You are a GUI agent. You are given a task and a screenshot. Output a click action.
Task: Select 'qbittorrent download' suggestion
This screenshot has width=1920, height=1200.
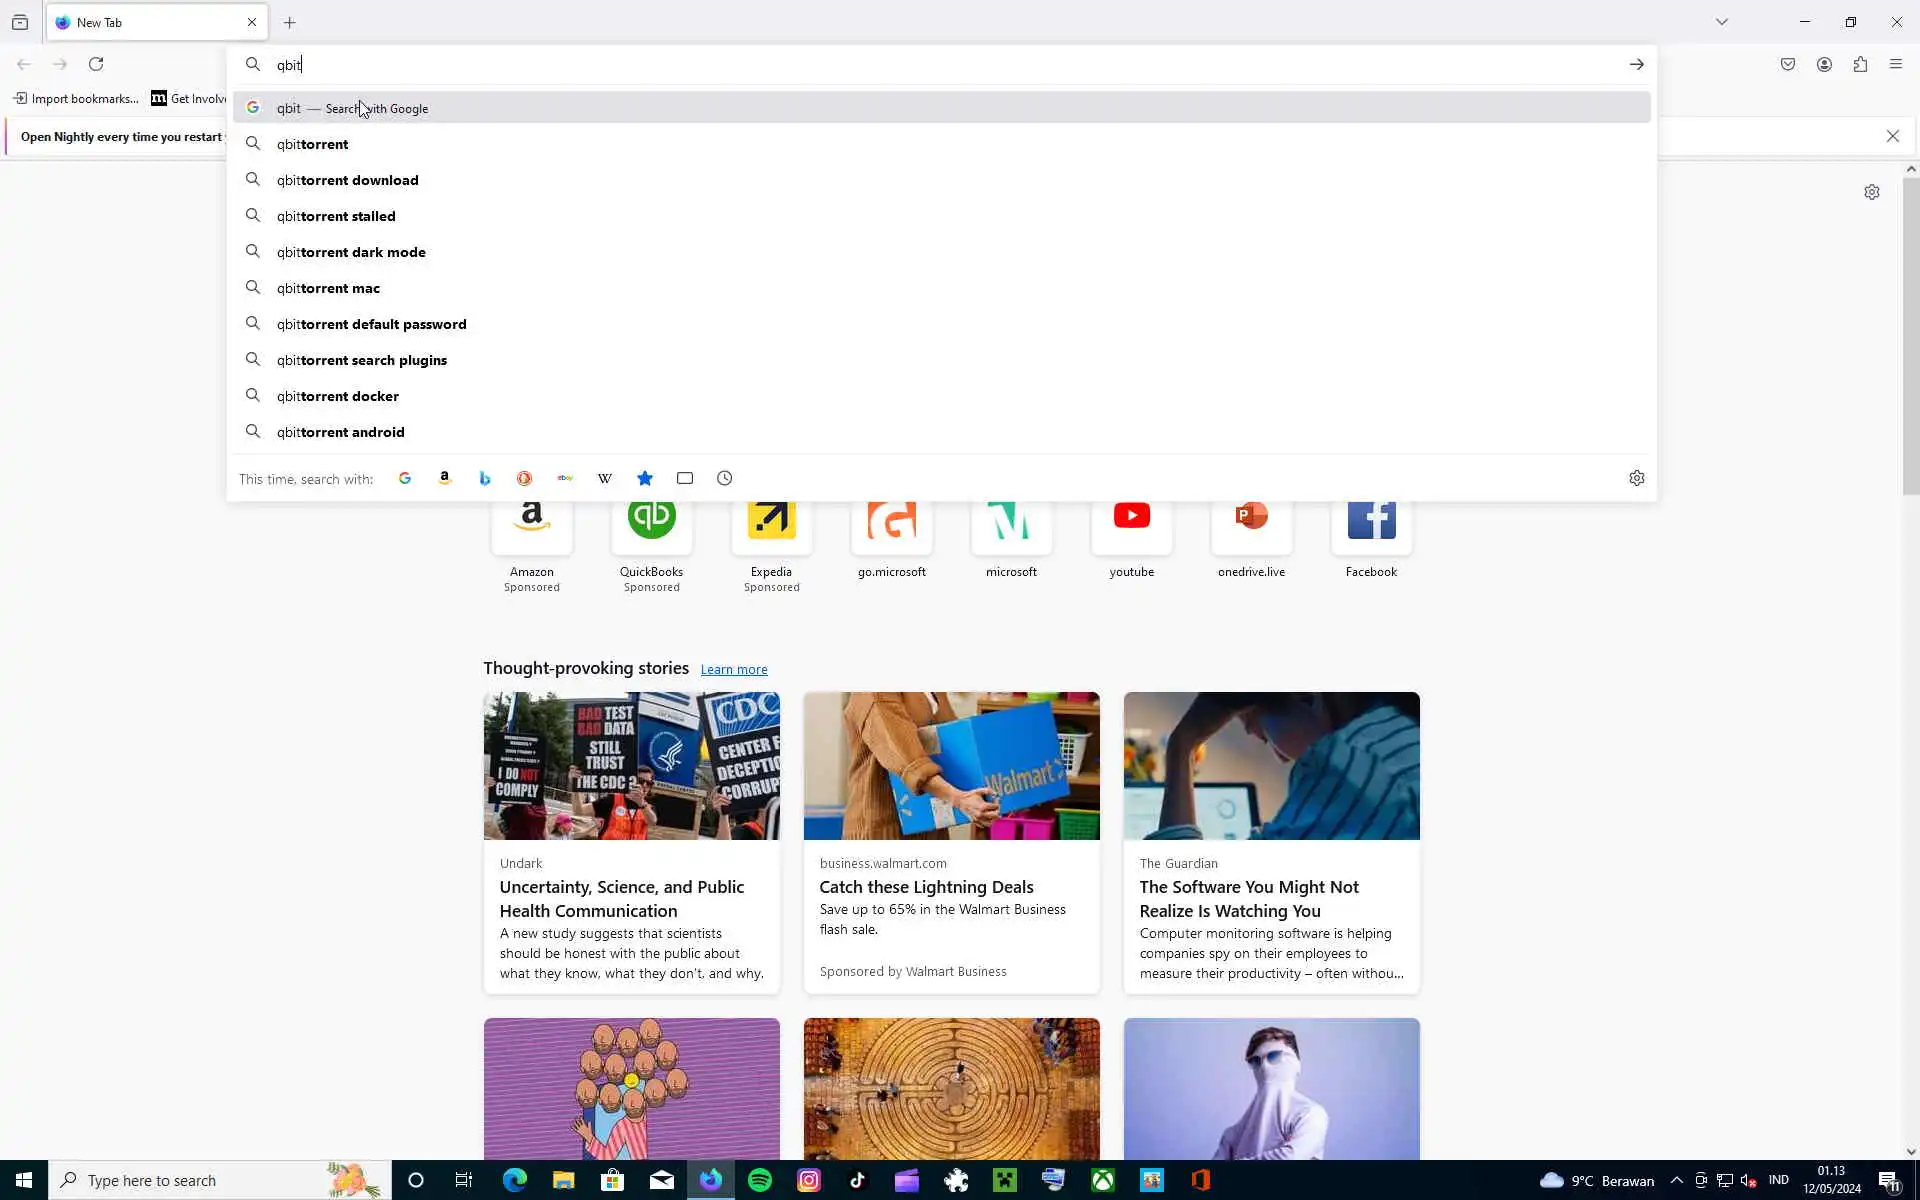click(x=348, y=180)
